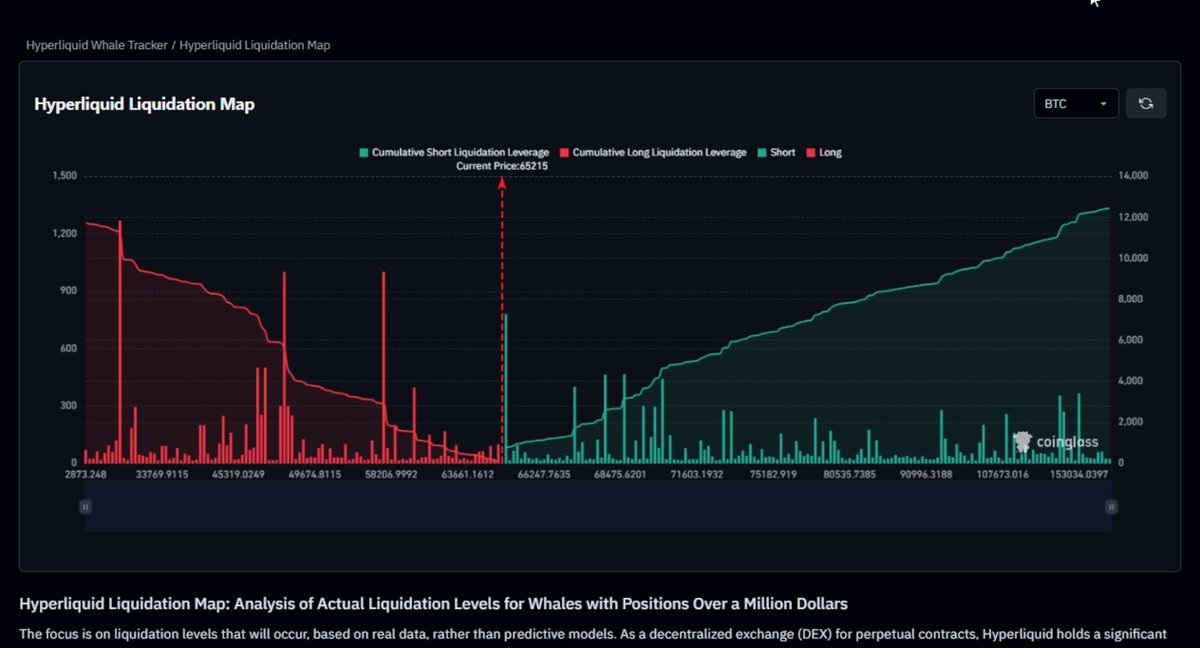1200x648 pixels.
Task: Click the 8,000 right axis value
Action: (x=1131, y=299)
